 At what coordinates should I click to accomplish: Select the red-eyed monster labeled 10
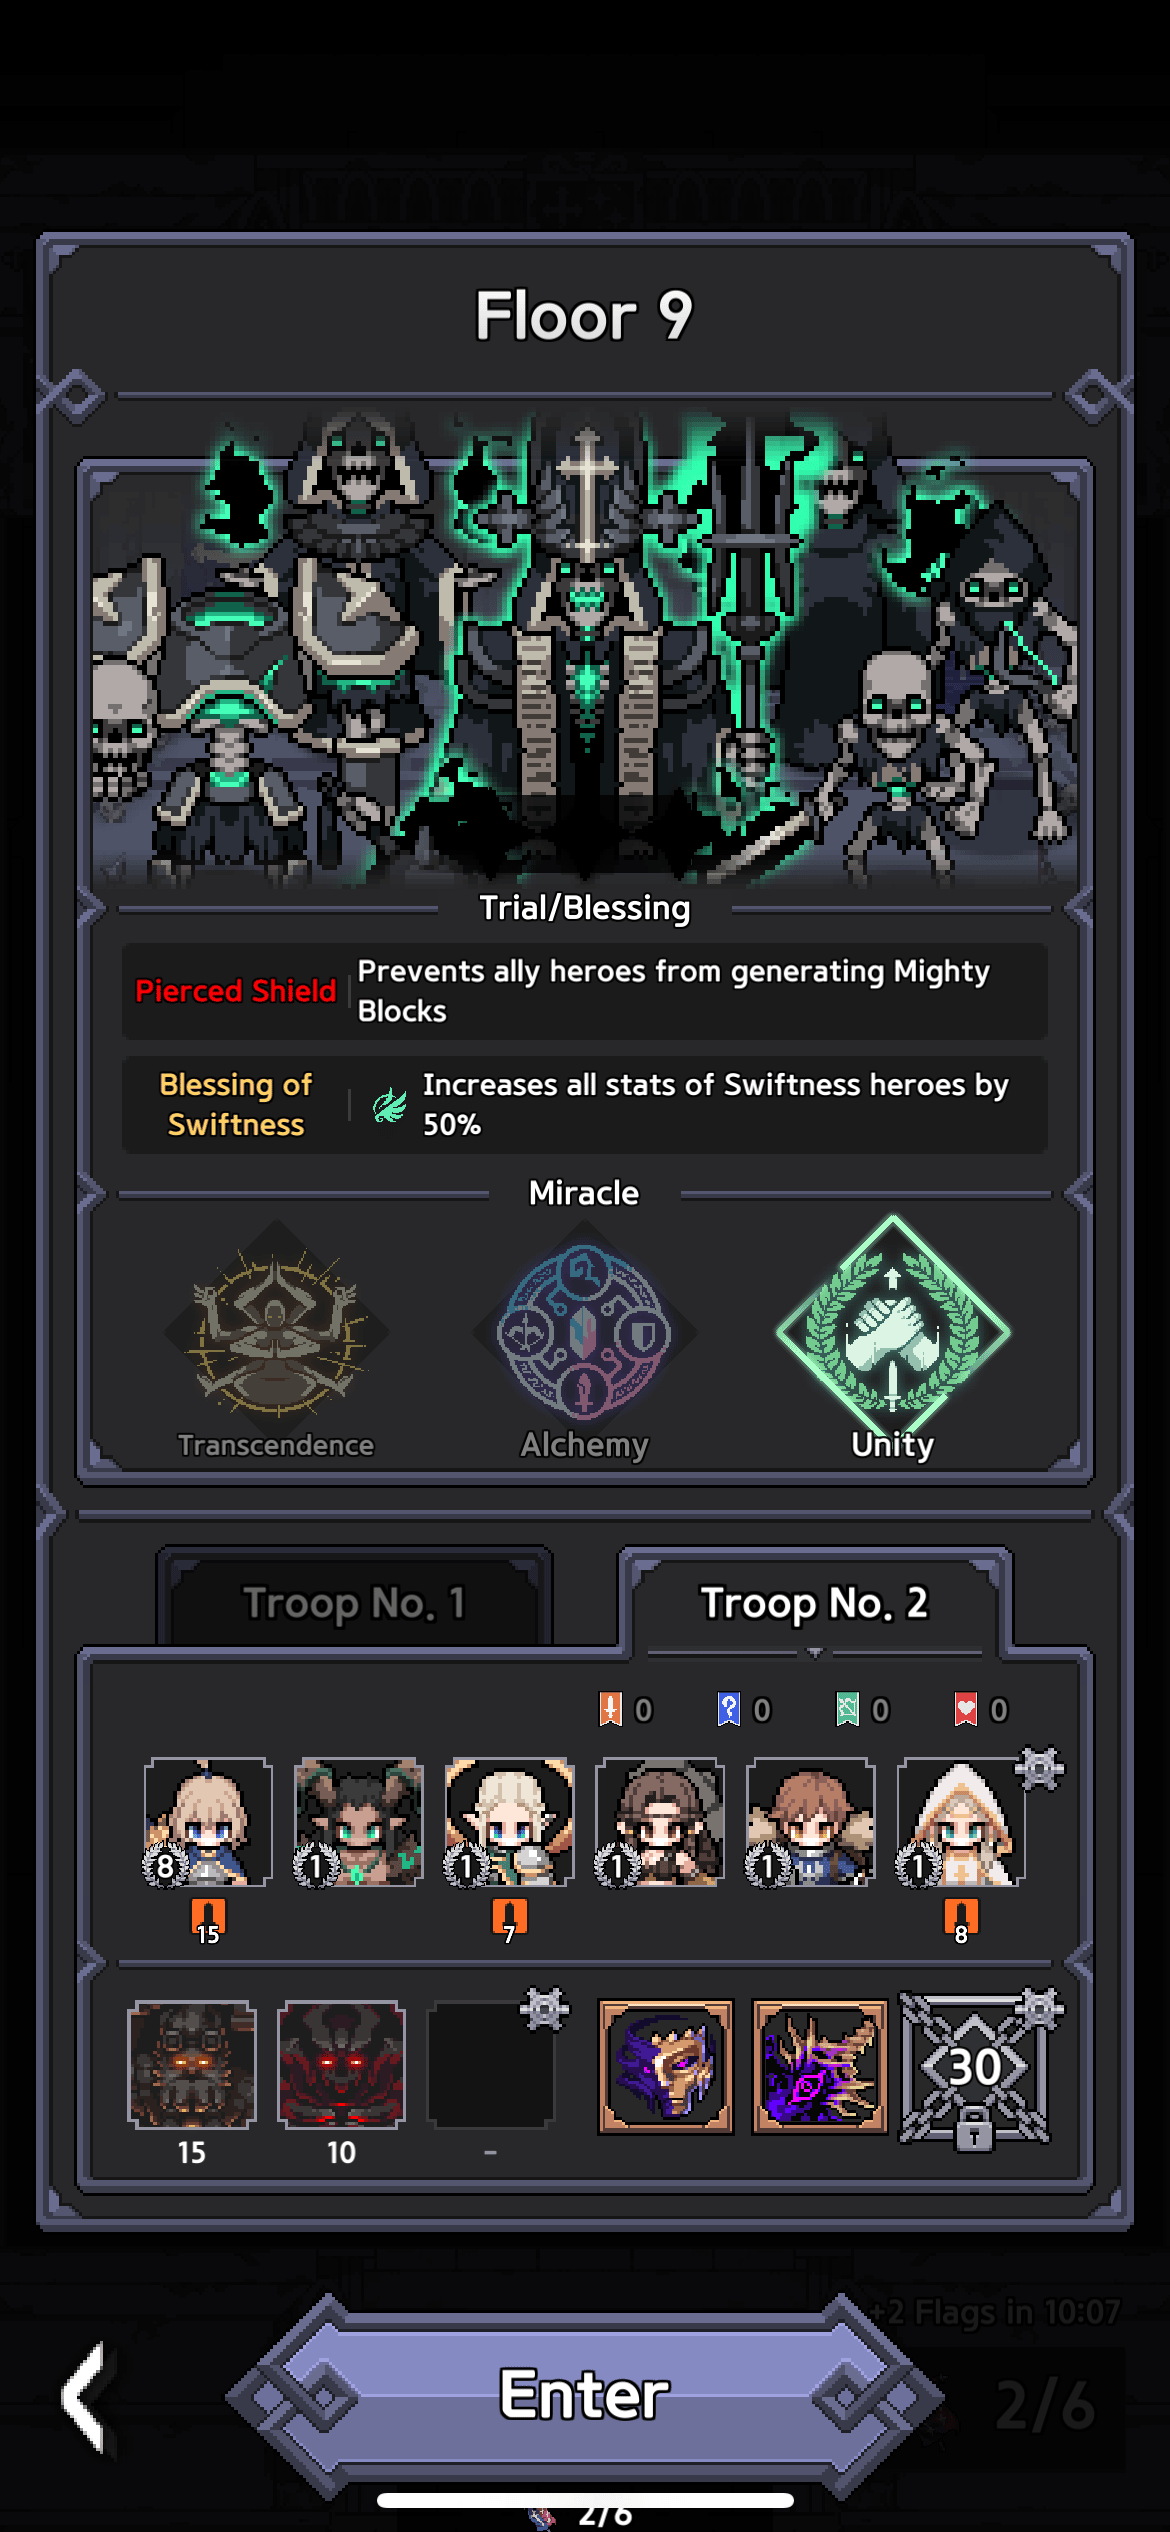click(x=341, y=2064)
